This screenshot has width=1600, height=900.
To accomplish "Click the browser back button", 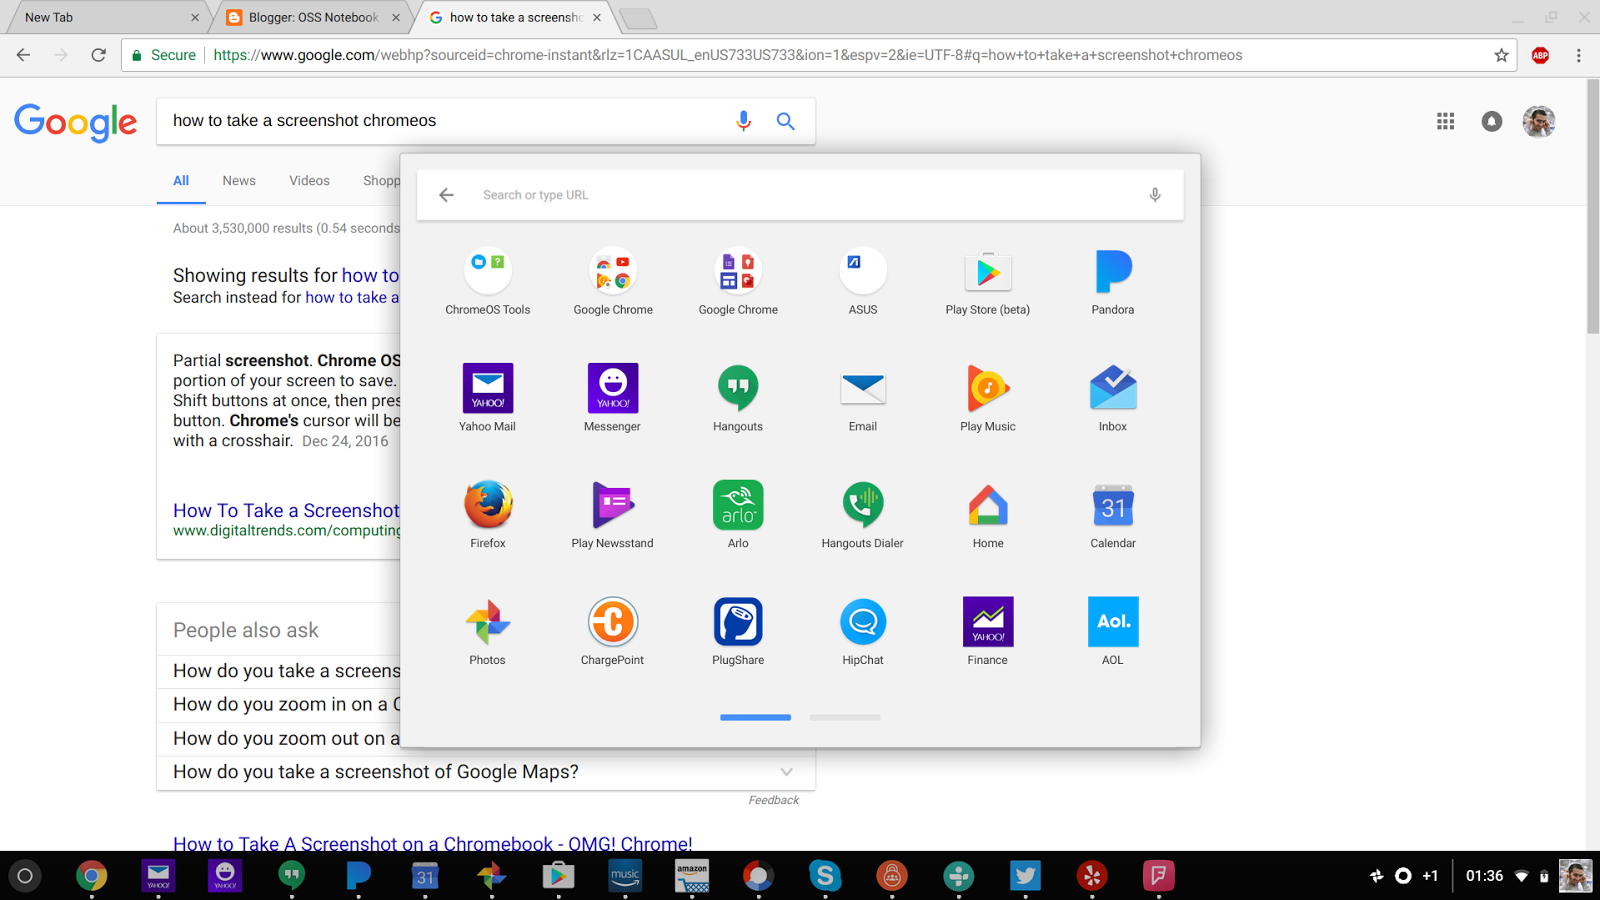I will (24, 55).
